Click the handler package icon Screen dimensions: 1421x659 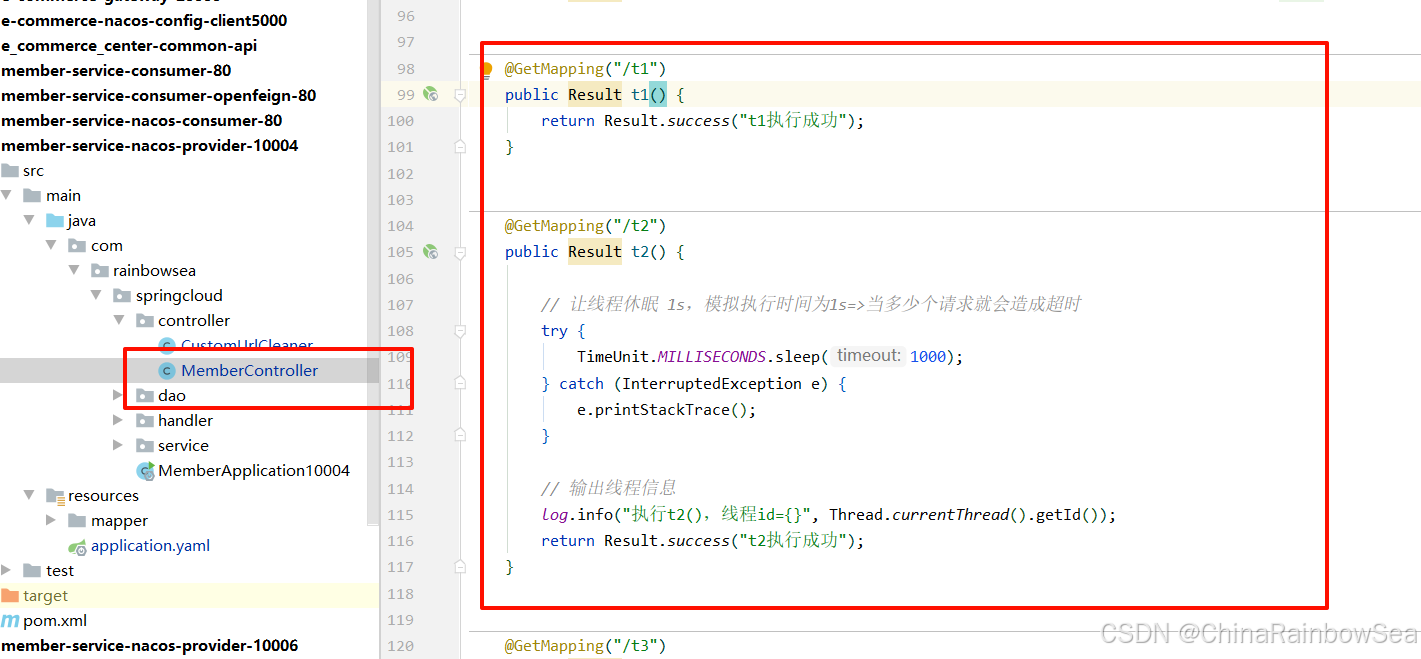pos(144,420)
